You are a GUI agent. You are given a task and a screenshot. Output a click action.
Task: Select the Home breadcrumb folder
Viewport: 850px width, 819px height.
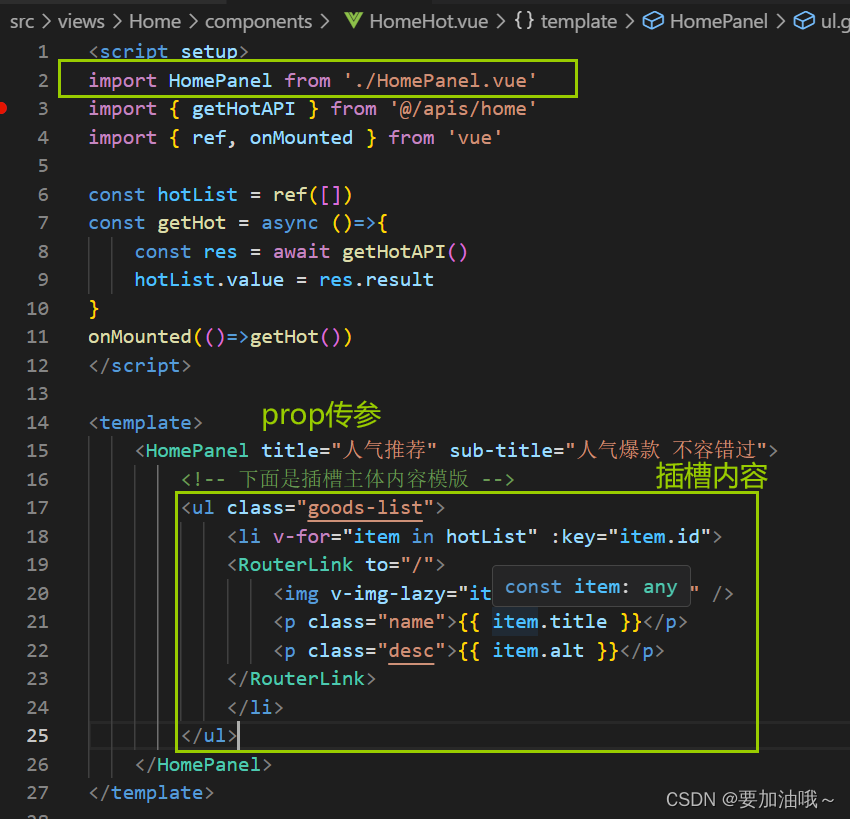click(x=155, y=22)
